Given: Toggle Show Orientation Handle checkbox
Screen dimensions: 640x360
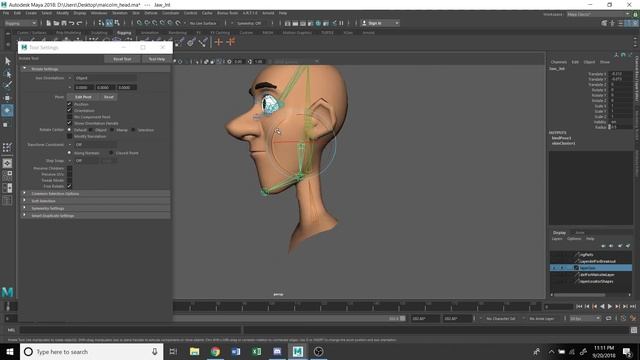Looking at the screenshot, I should pos(69,123).
